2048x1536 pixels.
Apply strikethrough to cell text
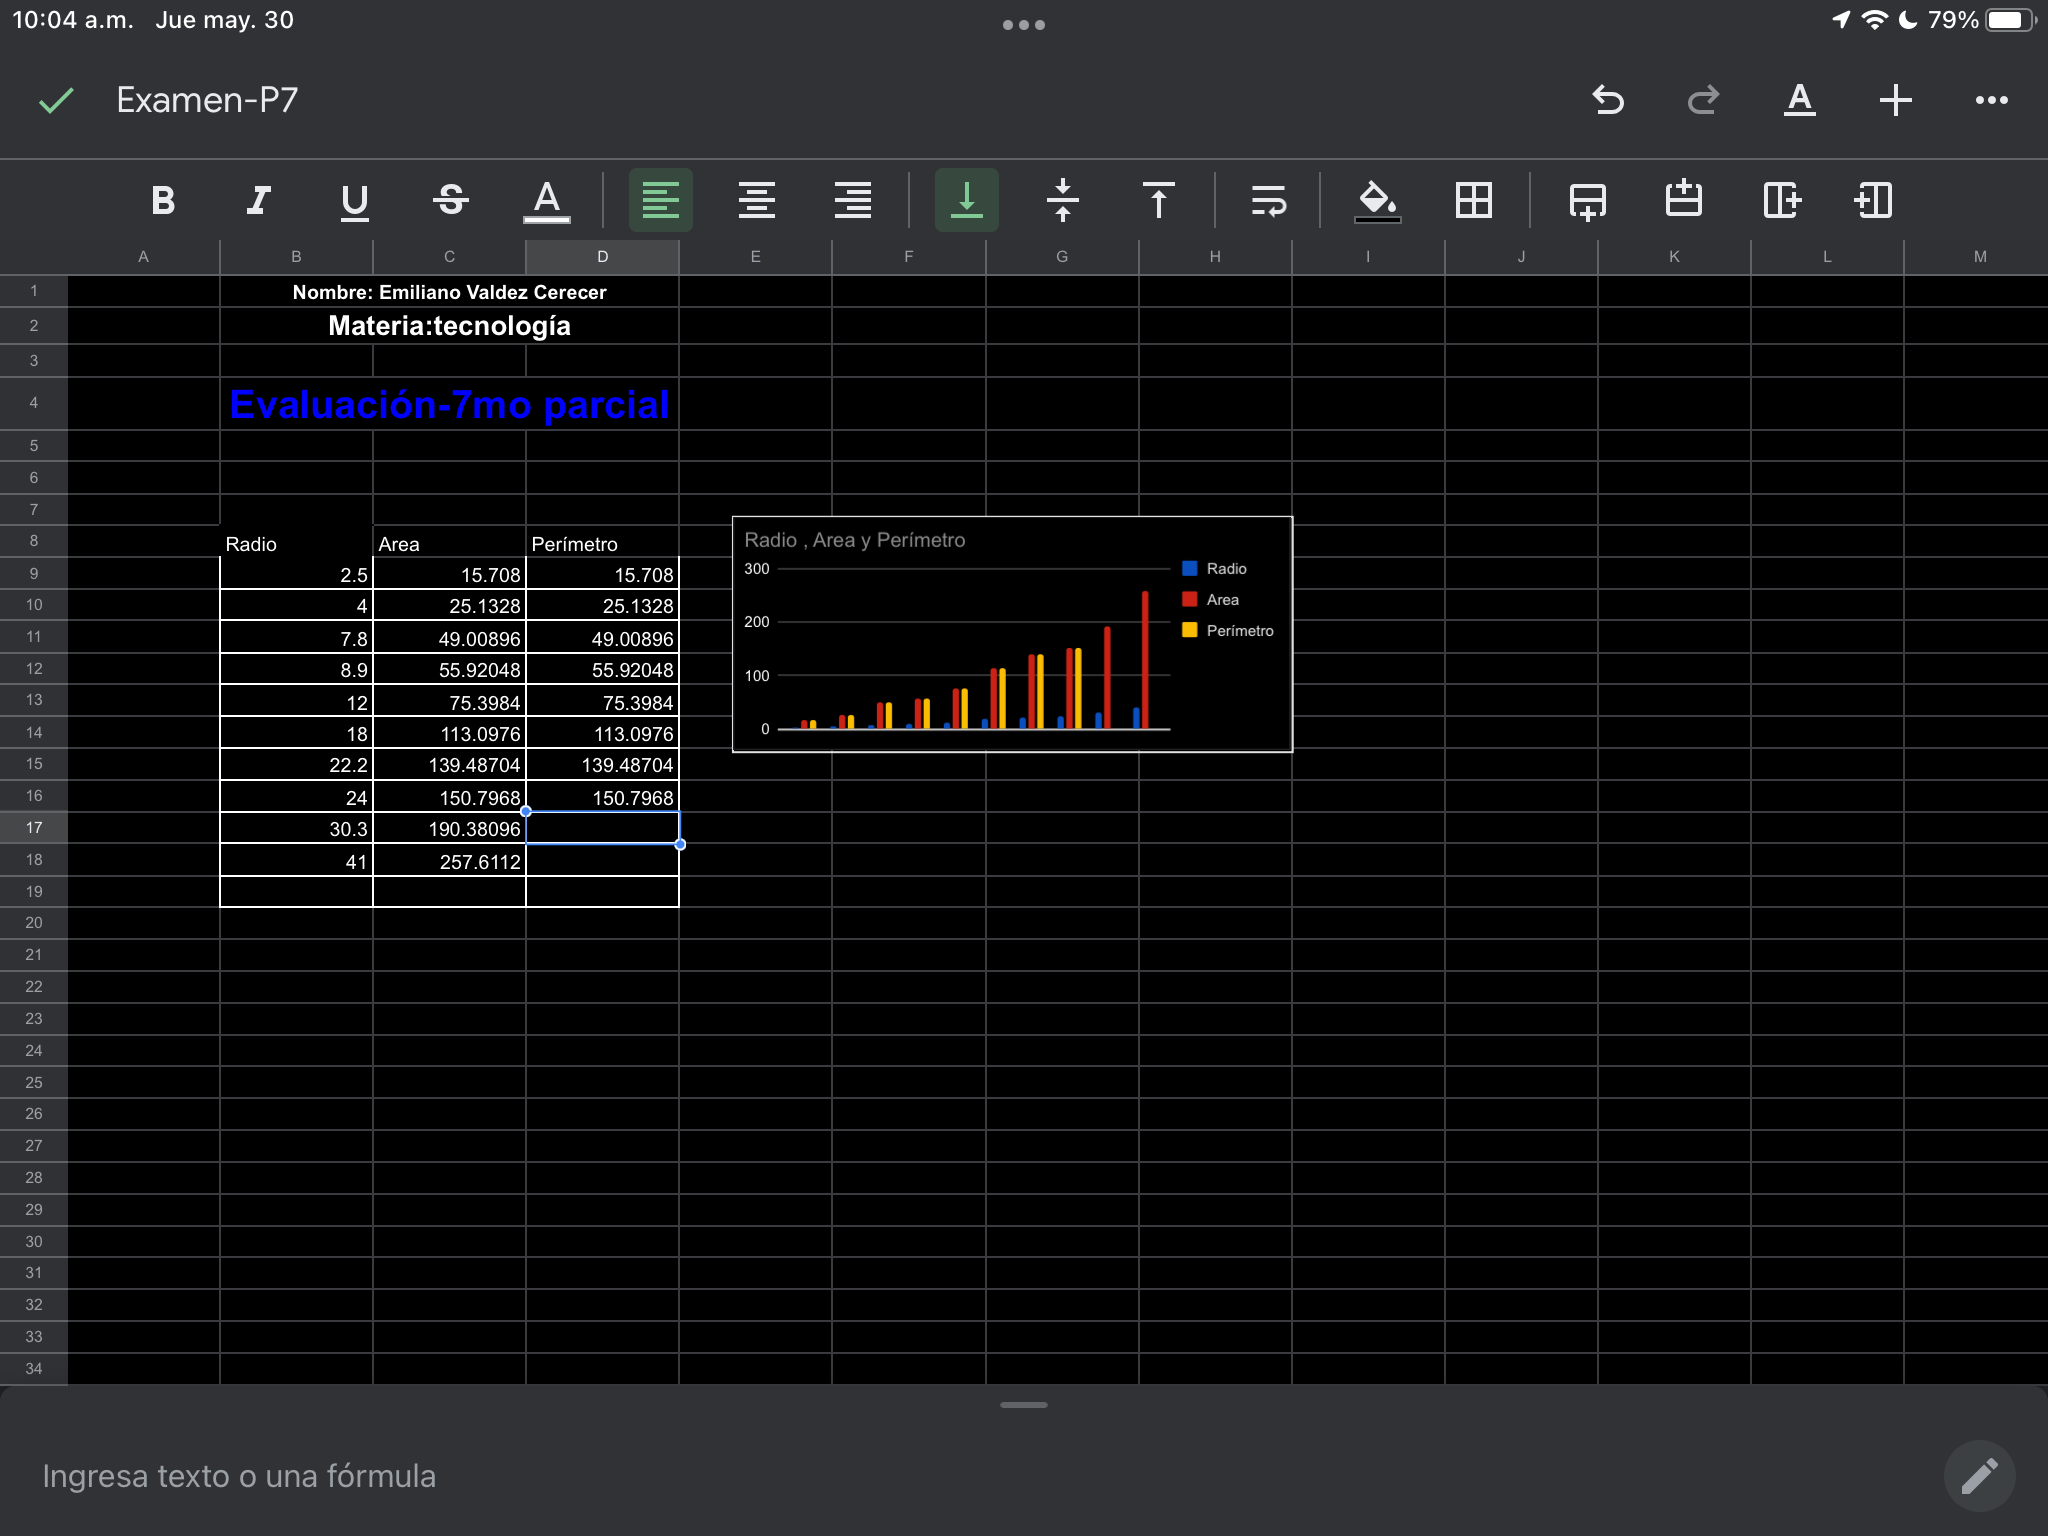pyautogui.click(x=451, y=200)
